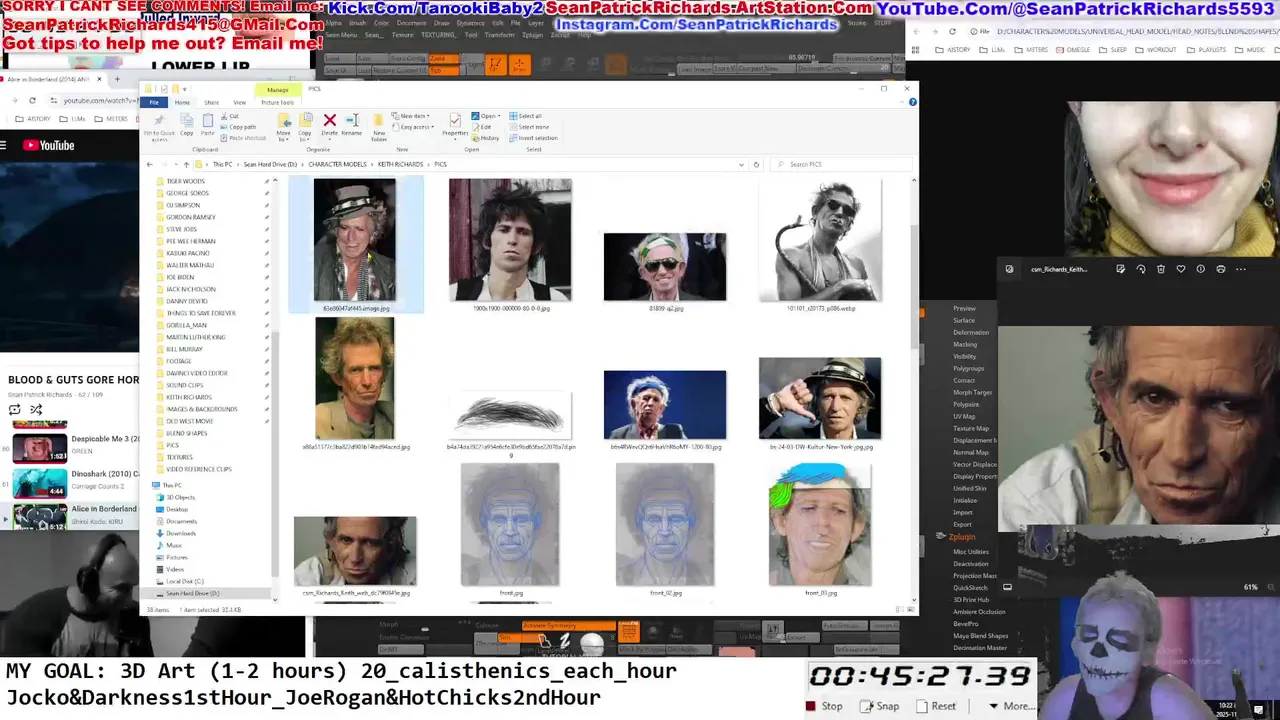
Task: Expand Morph Target in the ZBrush palette
Action: coord(972,392)
